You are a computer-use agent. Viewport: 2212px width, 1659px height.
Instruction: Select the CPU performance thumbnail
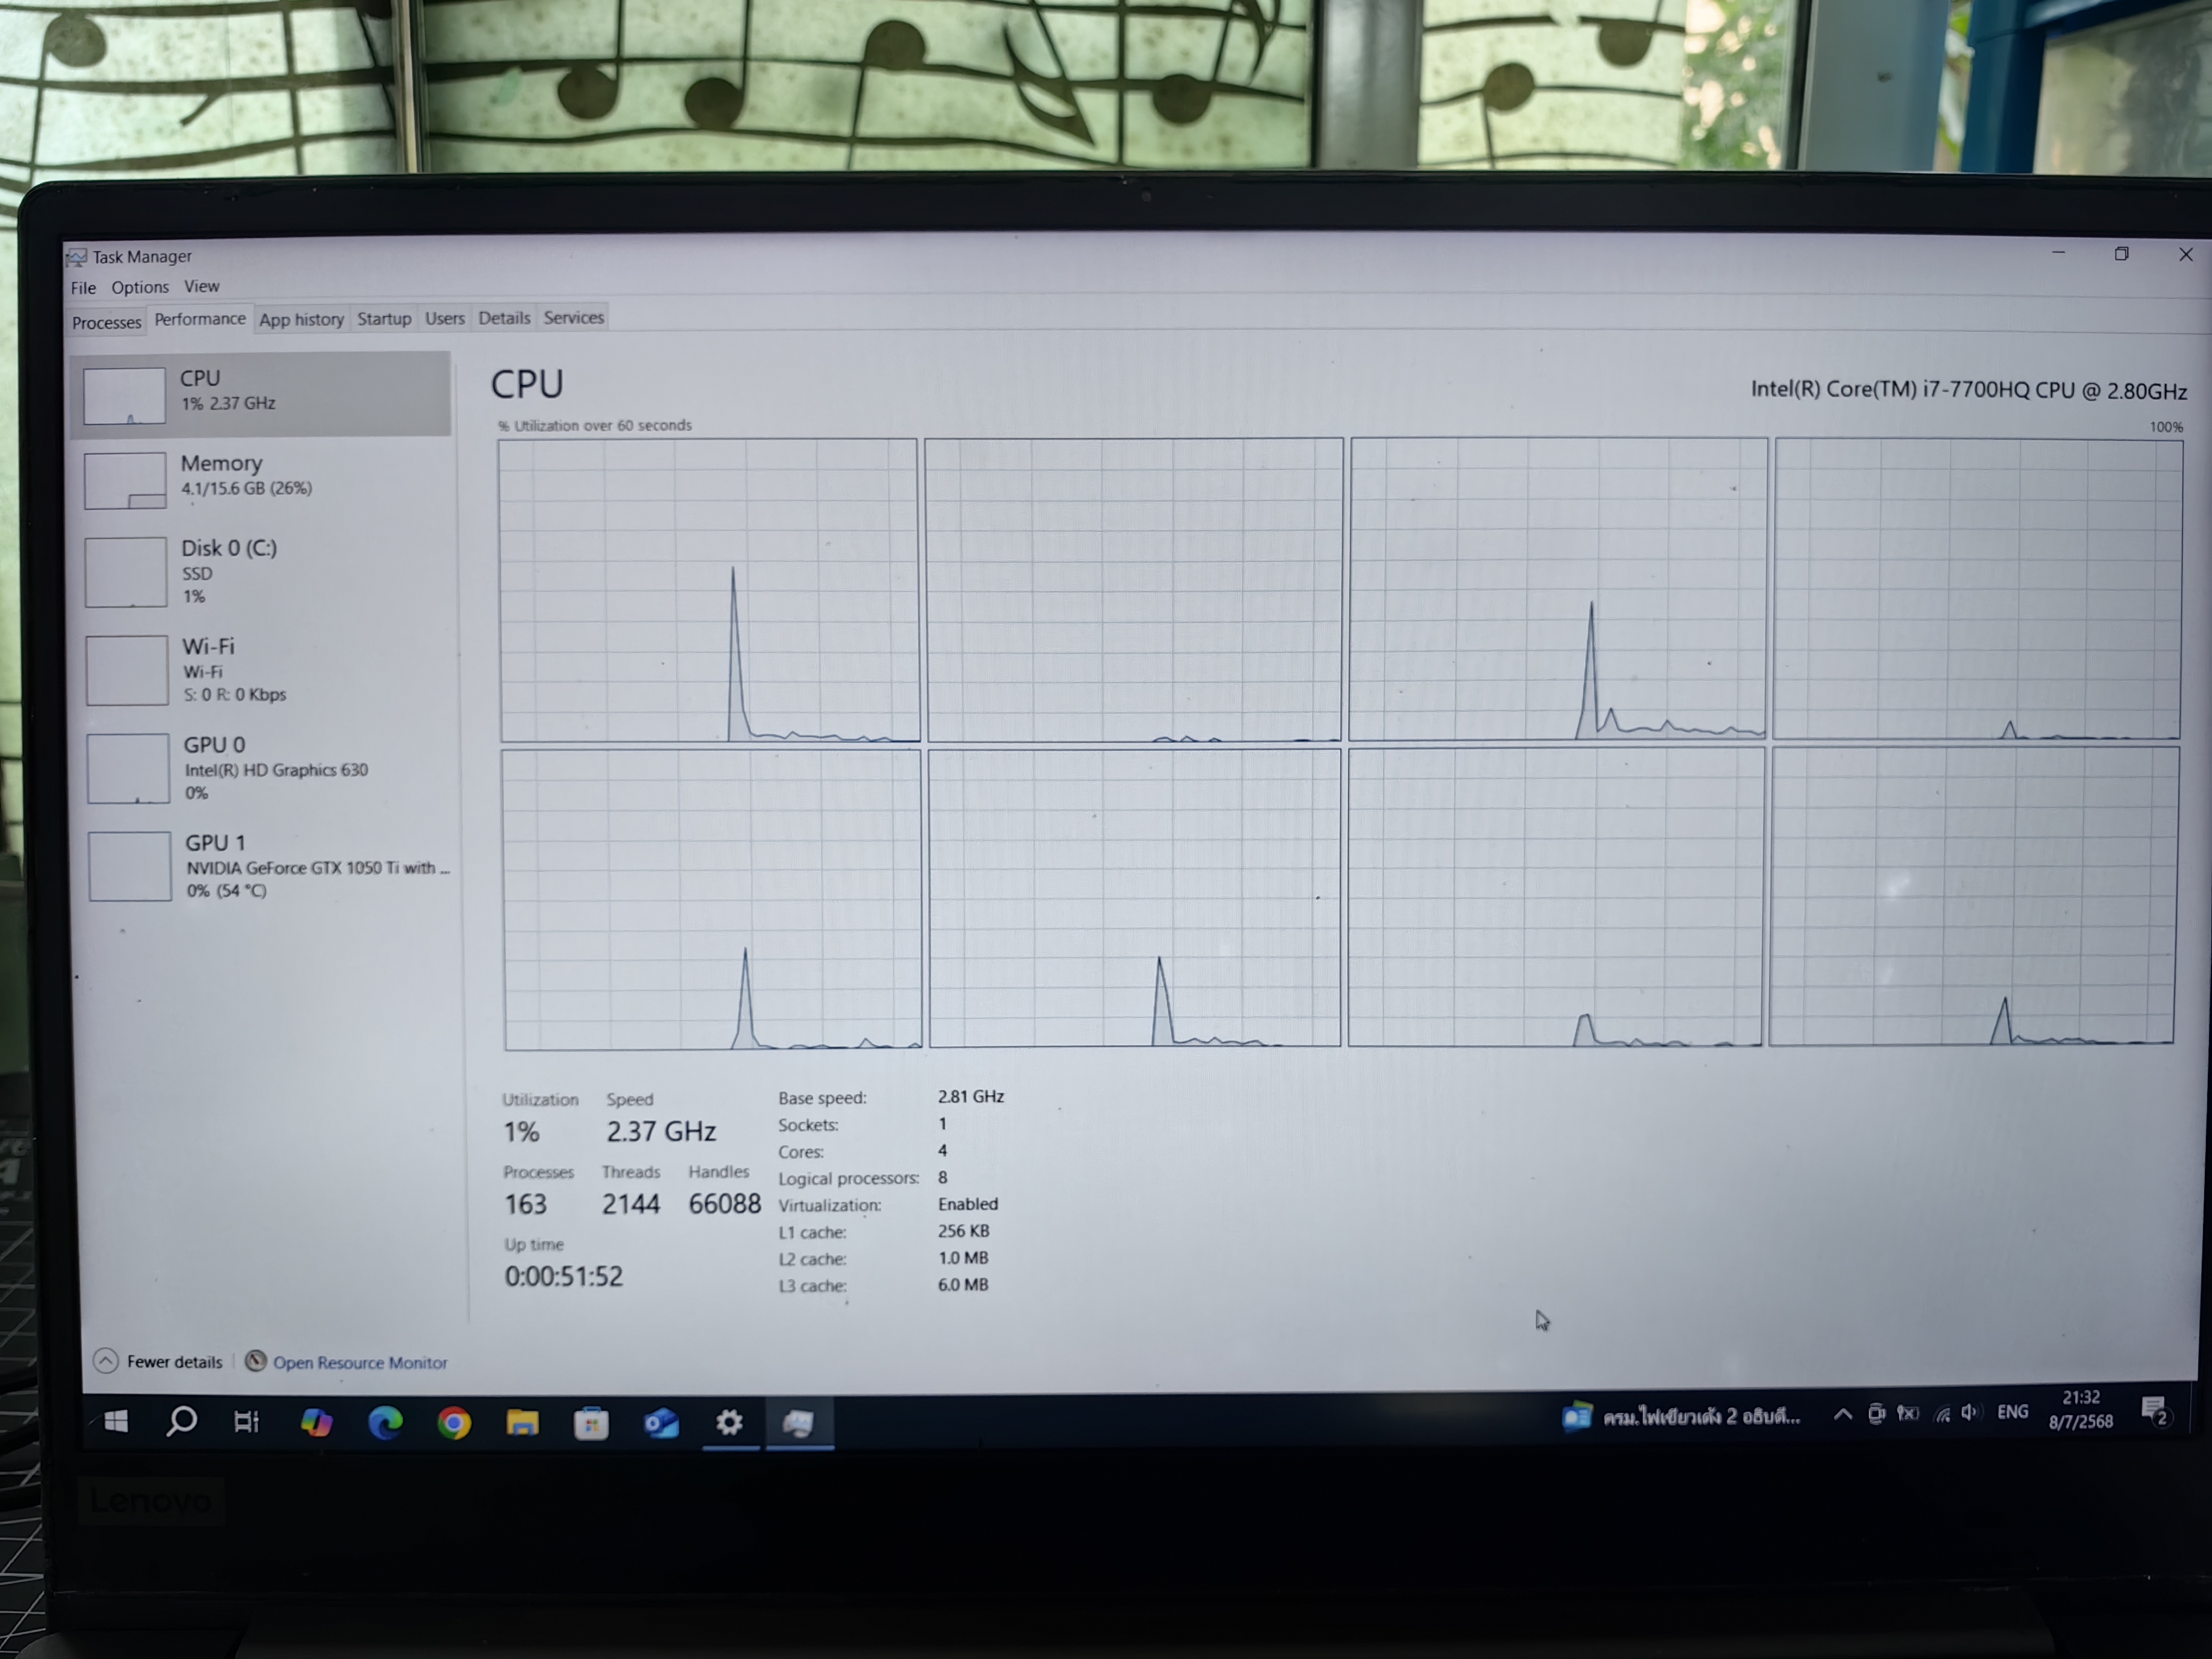124,396
